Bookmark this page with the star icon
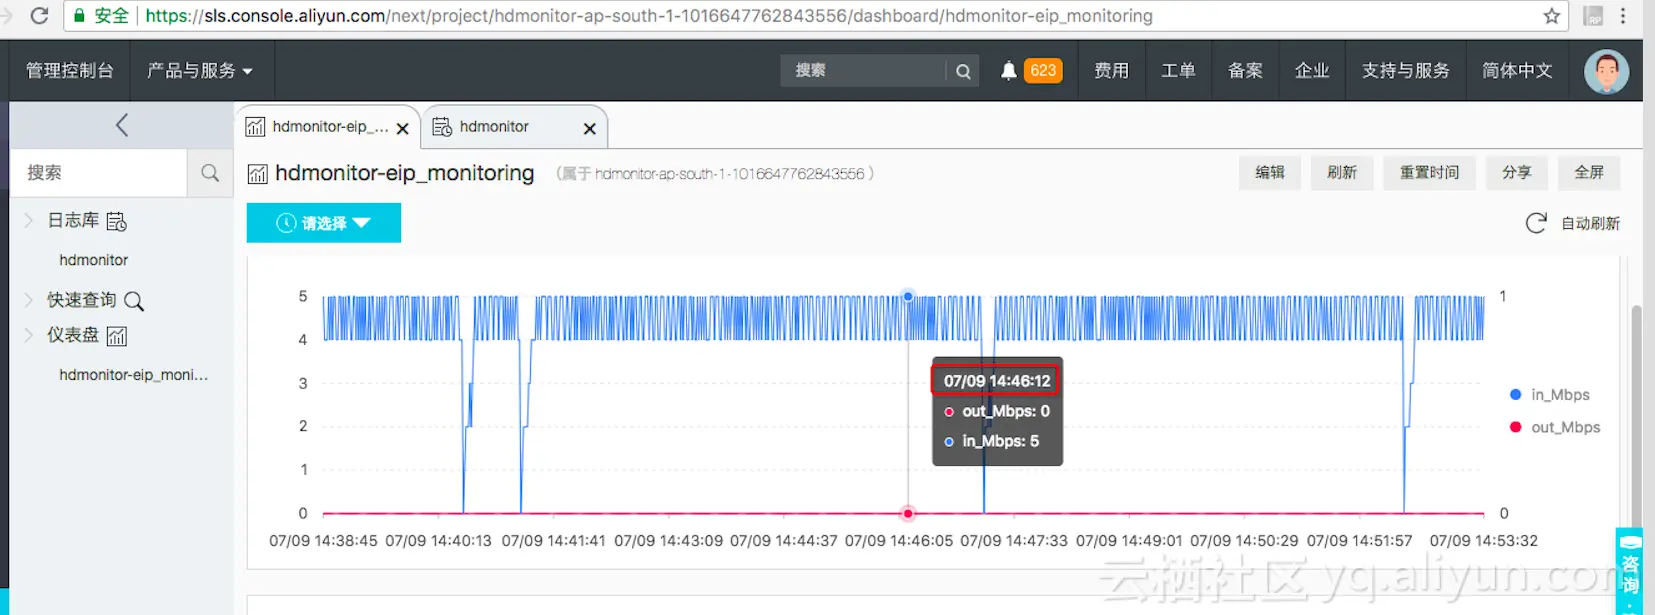The image size is (1655, 615). 1551,16
